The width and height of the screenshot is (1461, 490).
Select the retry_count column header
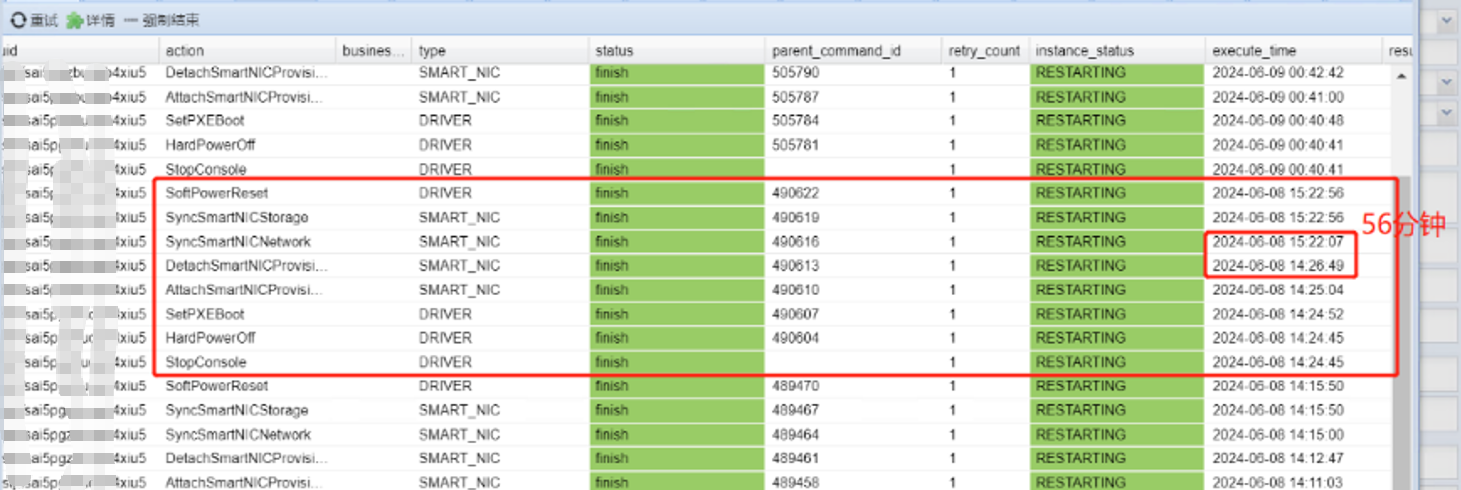[984, 50]
